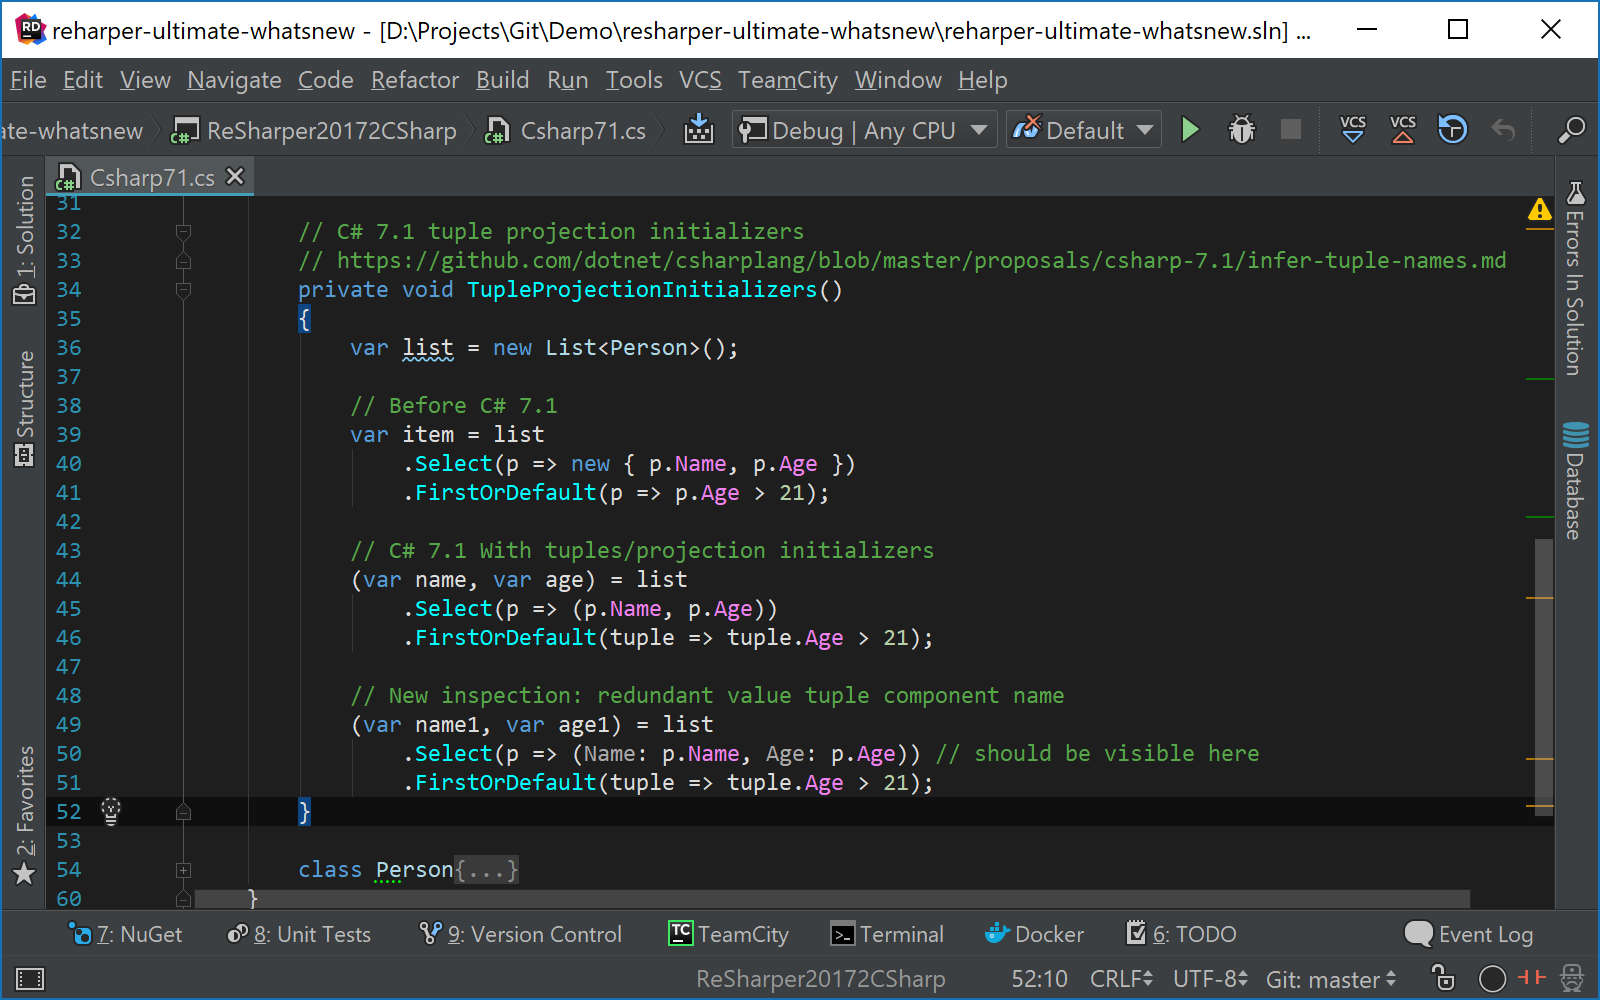Update project via VCS down arrow icon
Image resolution: width=1600 pixels, height=1000 pixels.
click(1352, 129)
